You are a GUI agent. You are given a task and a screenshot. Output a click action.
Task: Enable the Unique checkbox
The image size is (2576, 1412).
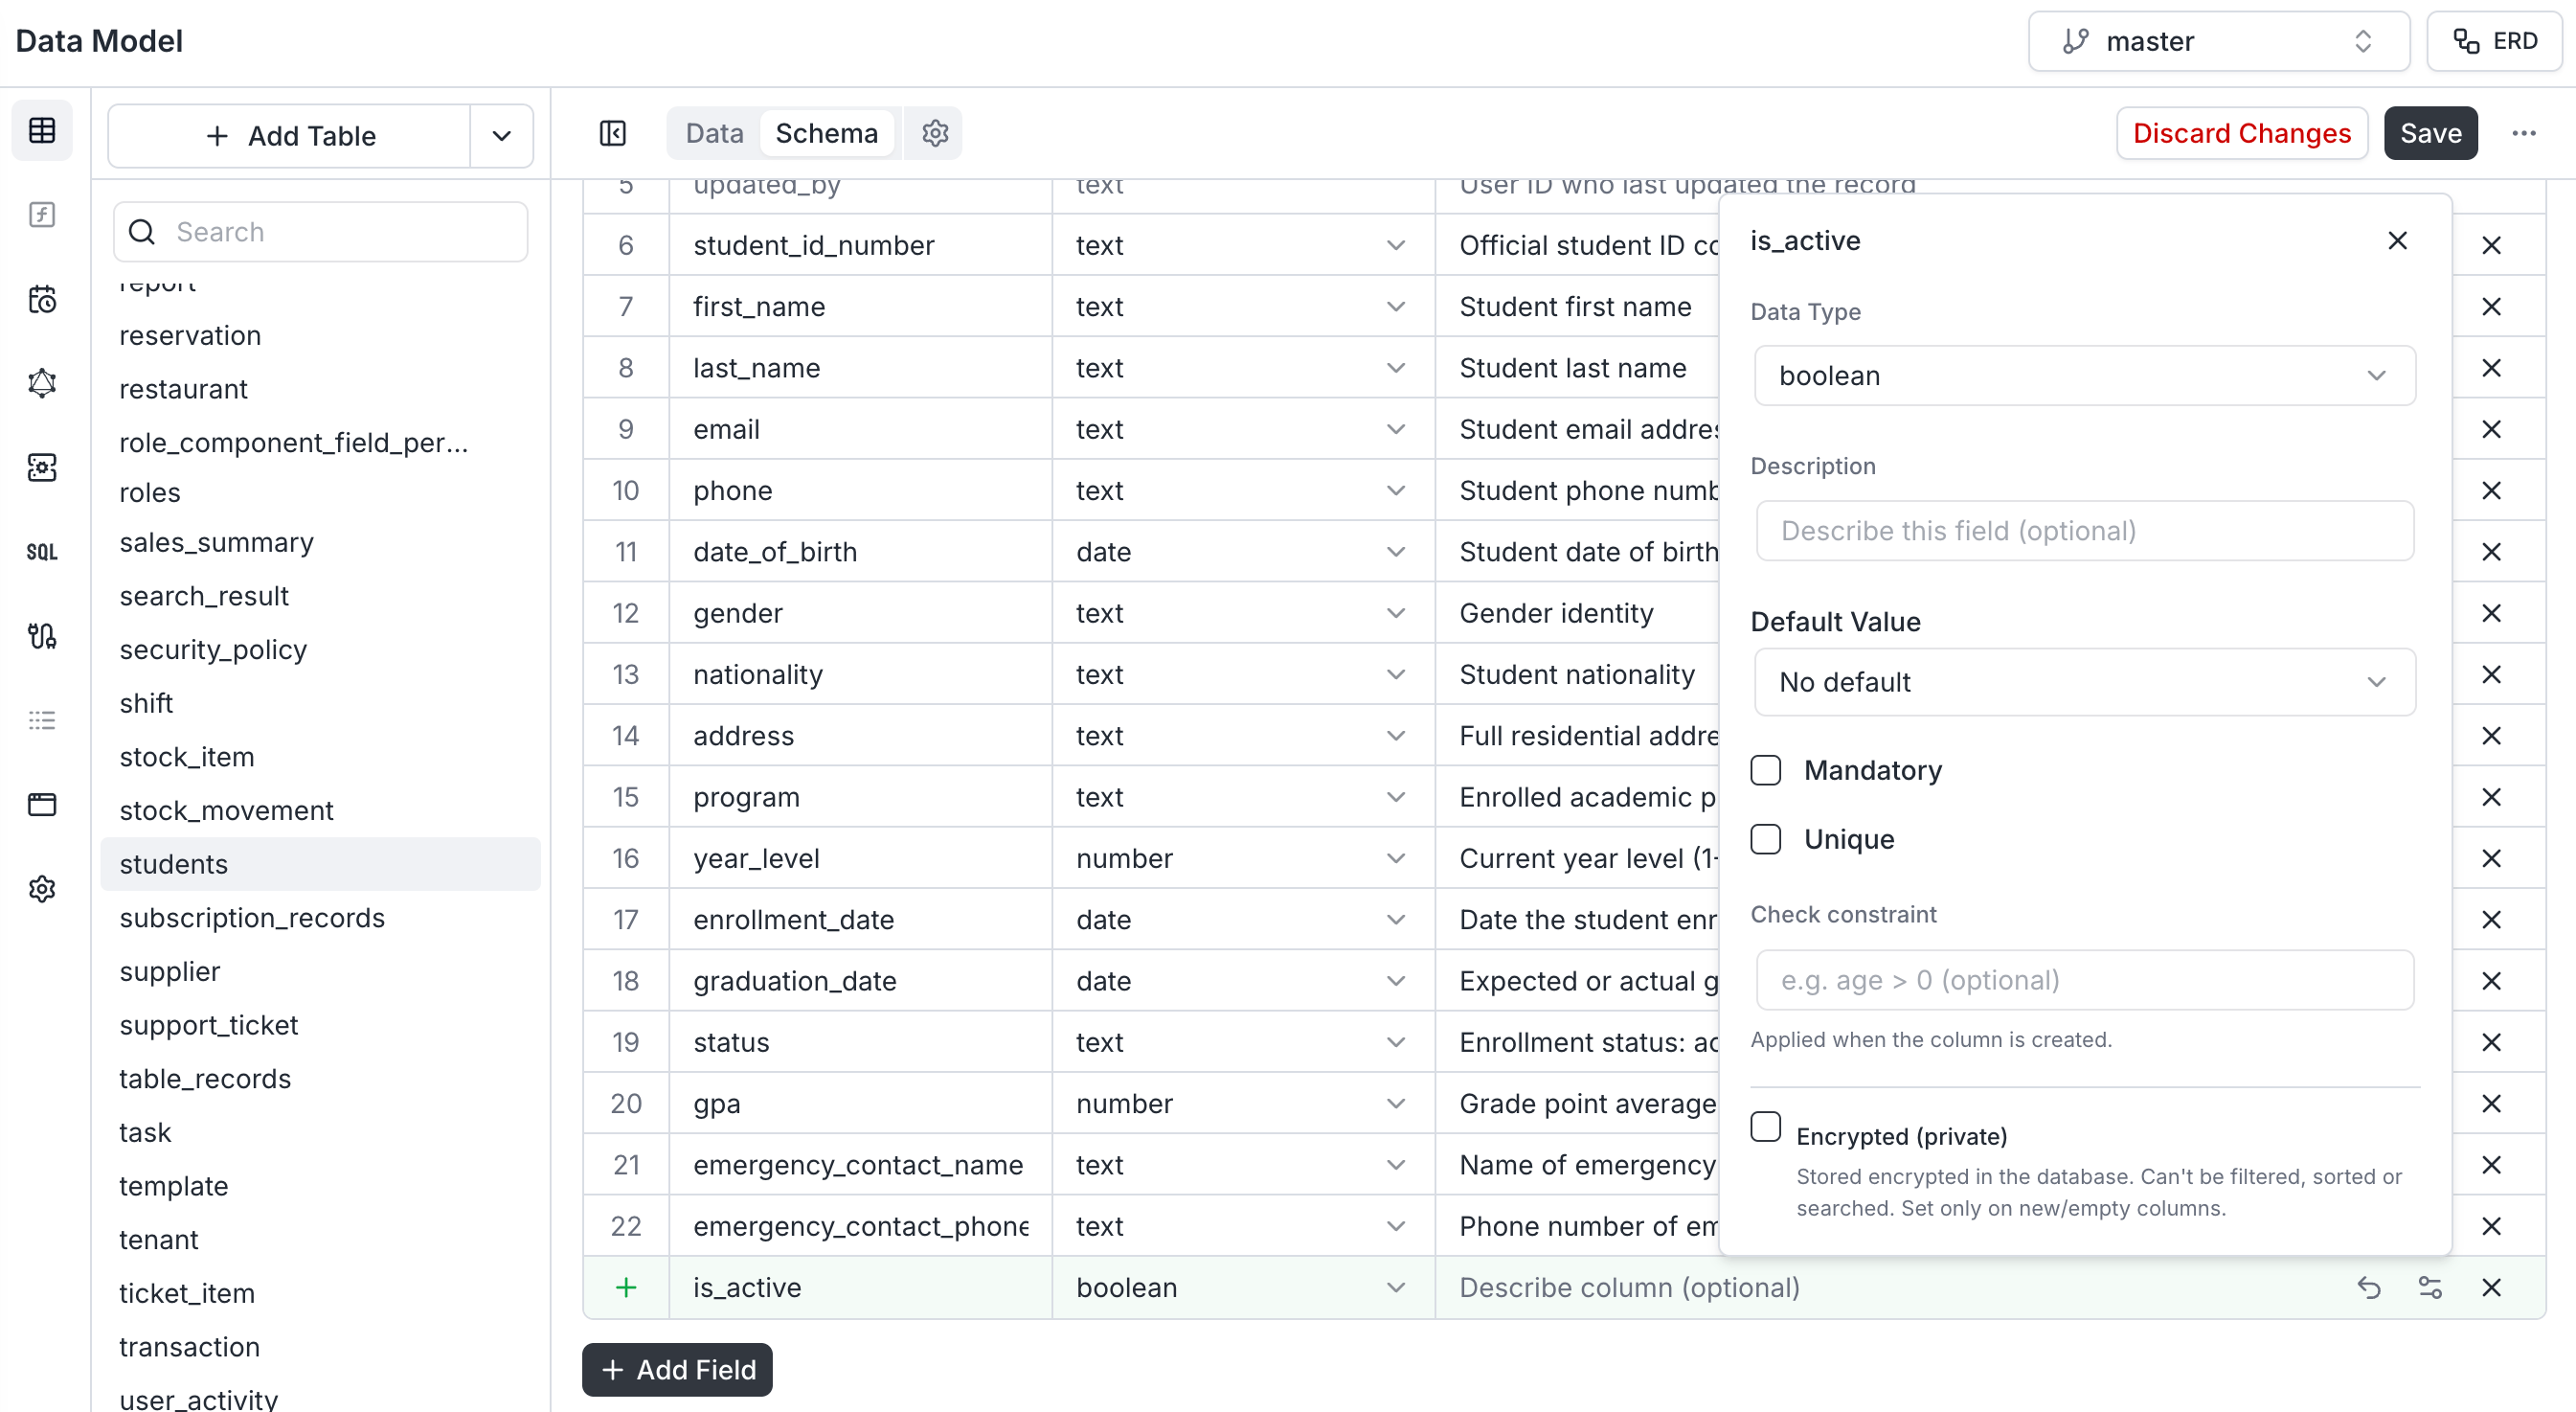click(x=1766, y=839)
